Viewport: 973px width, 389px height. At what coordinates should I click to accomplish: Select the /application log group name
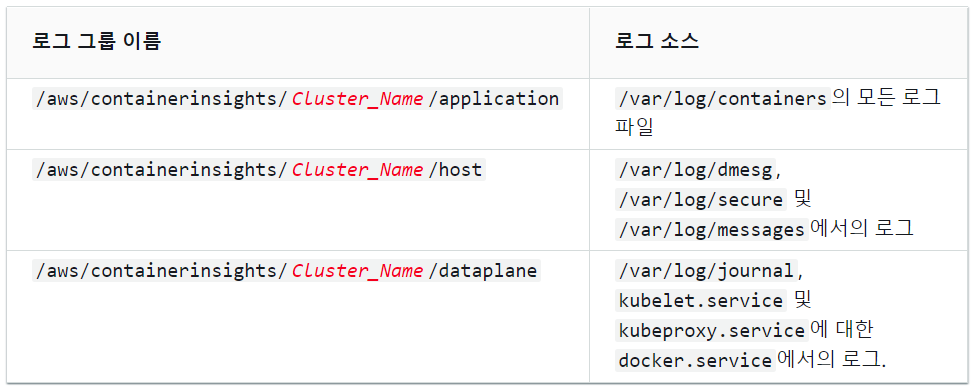point(297,99)
